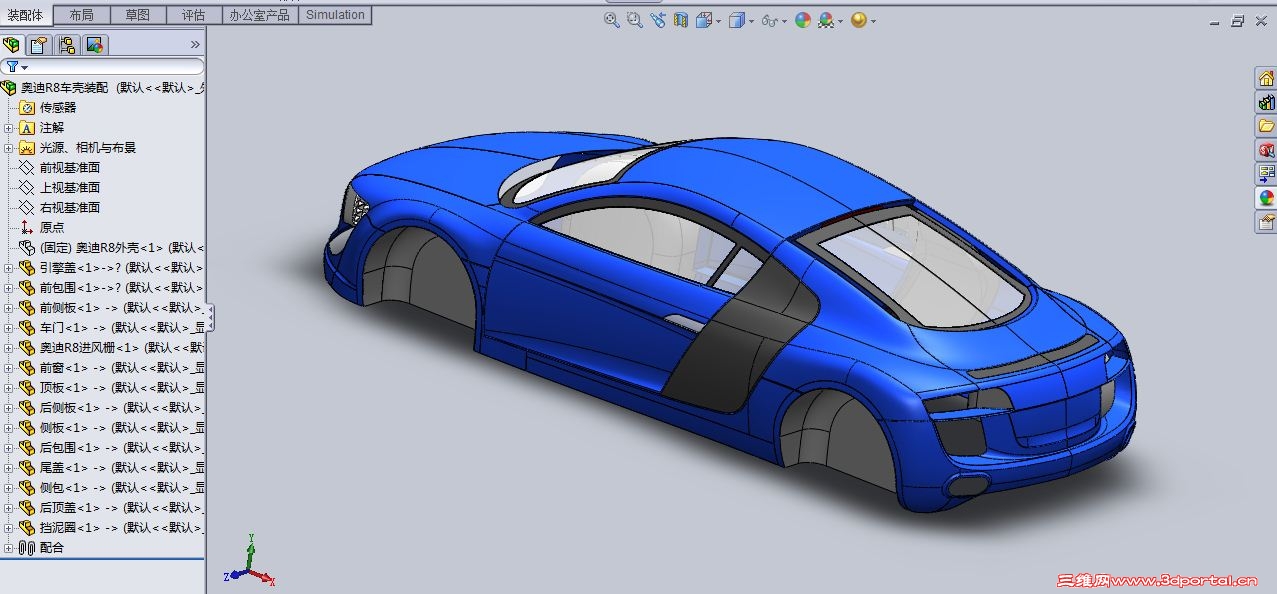Screen dimensions: 1277x594
Task: Open Hide/Show Items dropdown arrow
Action: (784, 21)
